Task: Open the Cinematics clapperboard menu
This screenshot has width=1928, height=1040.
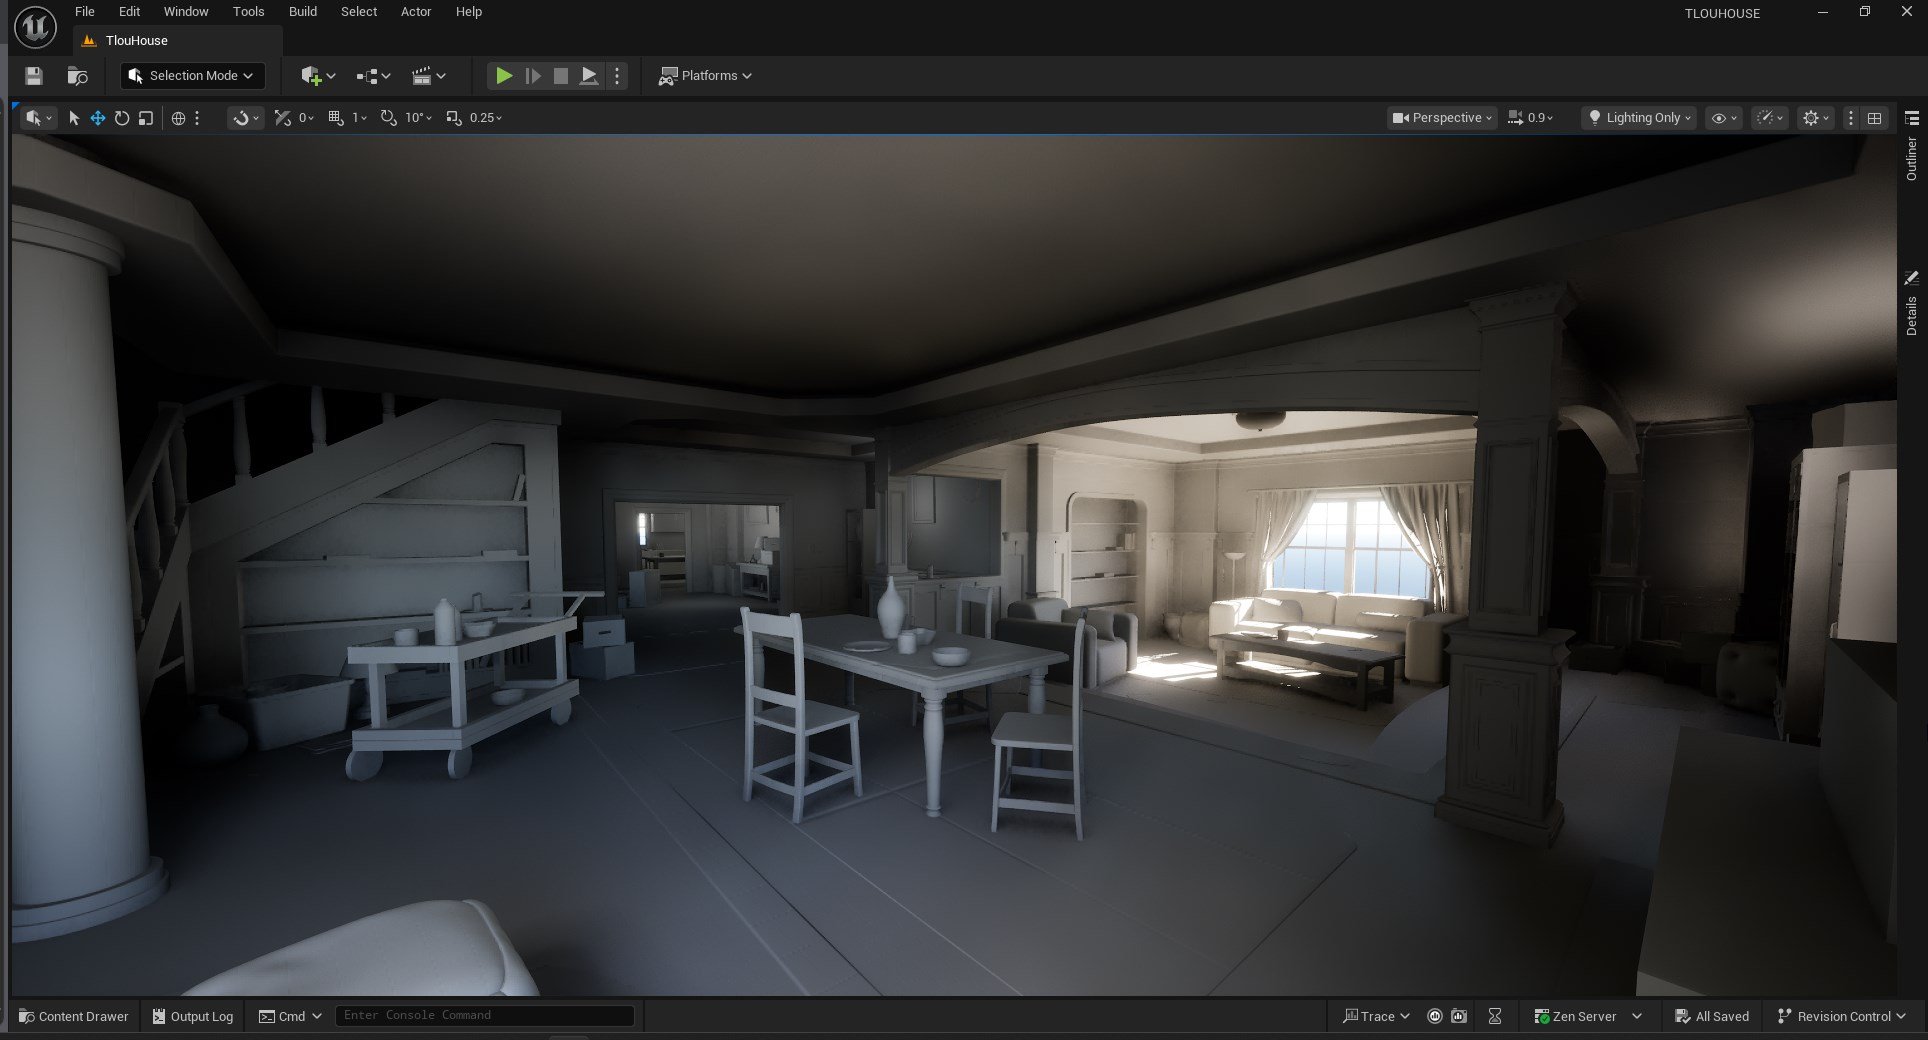Action: [428, 76]
